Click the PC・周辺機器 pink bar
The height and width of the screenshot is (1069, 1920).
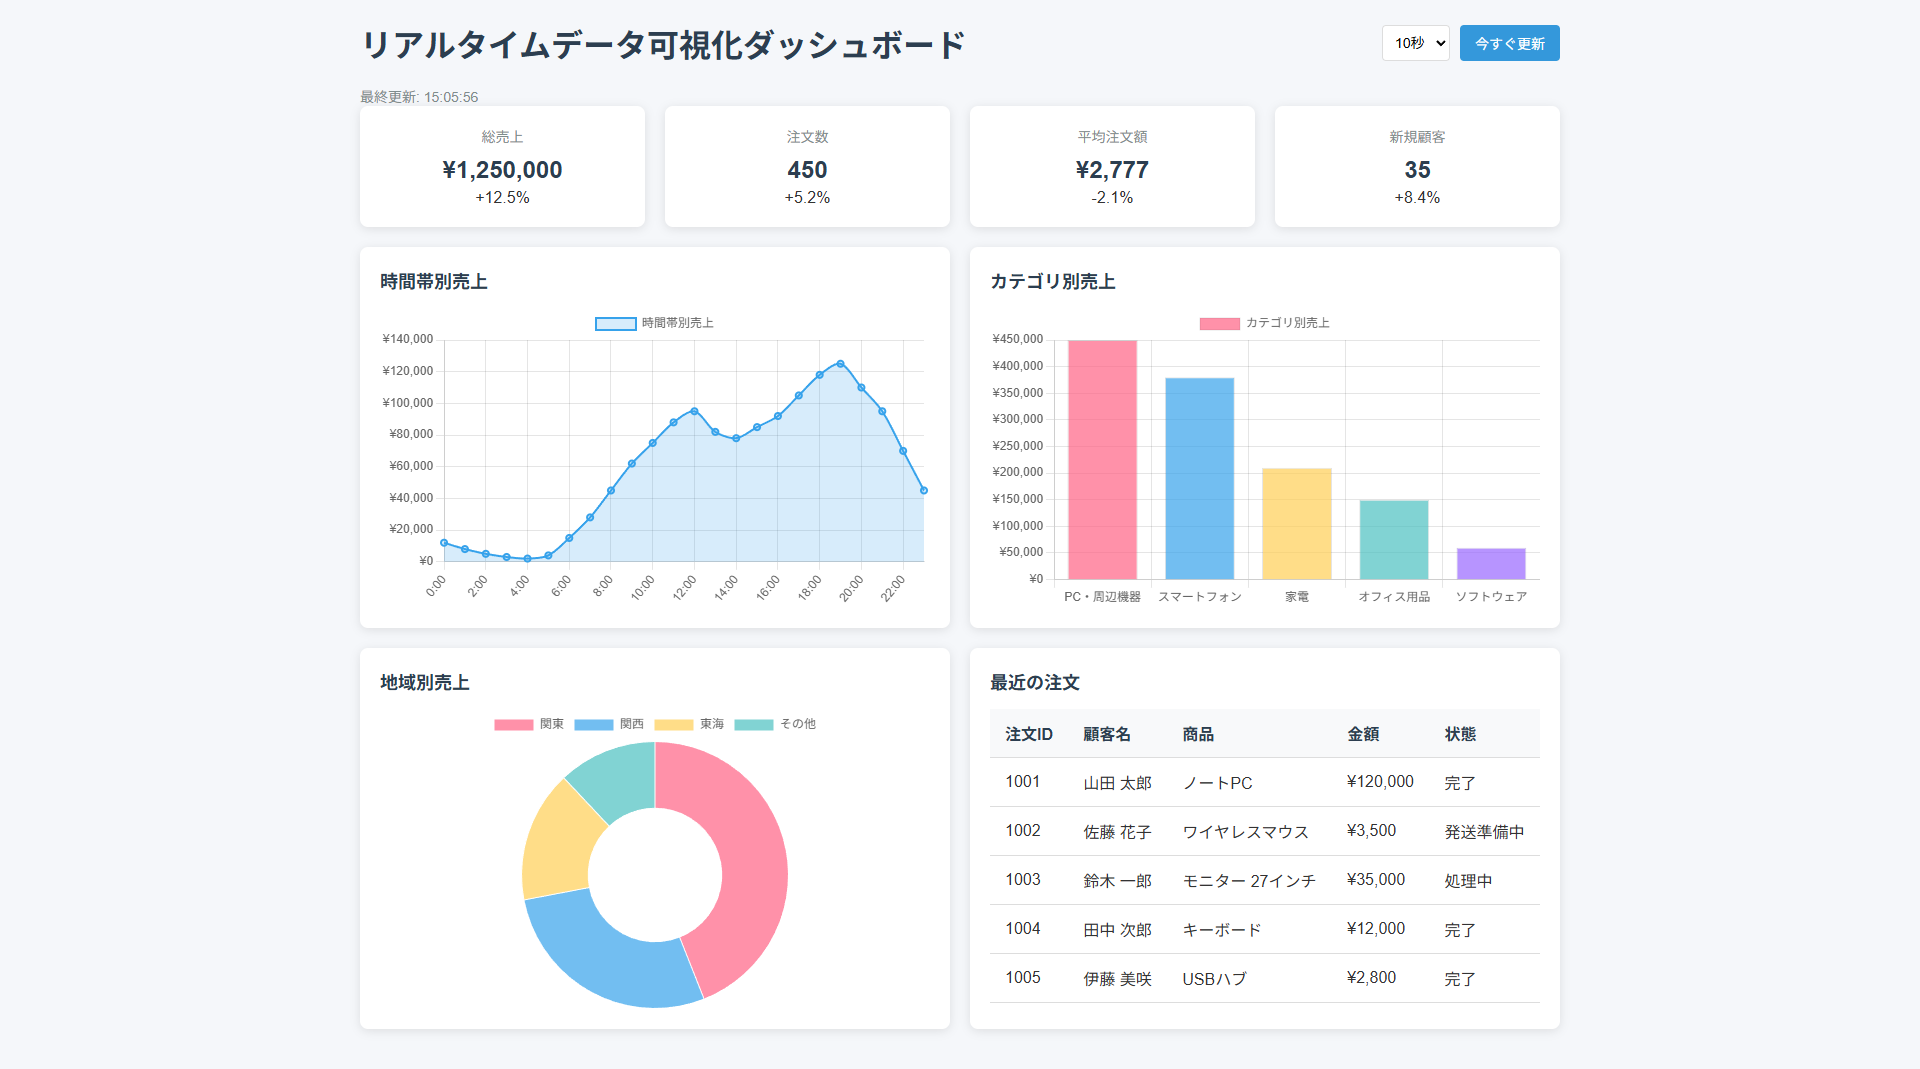(1102, 460)
